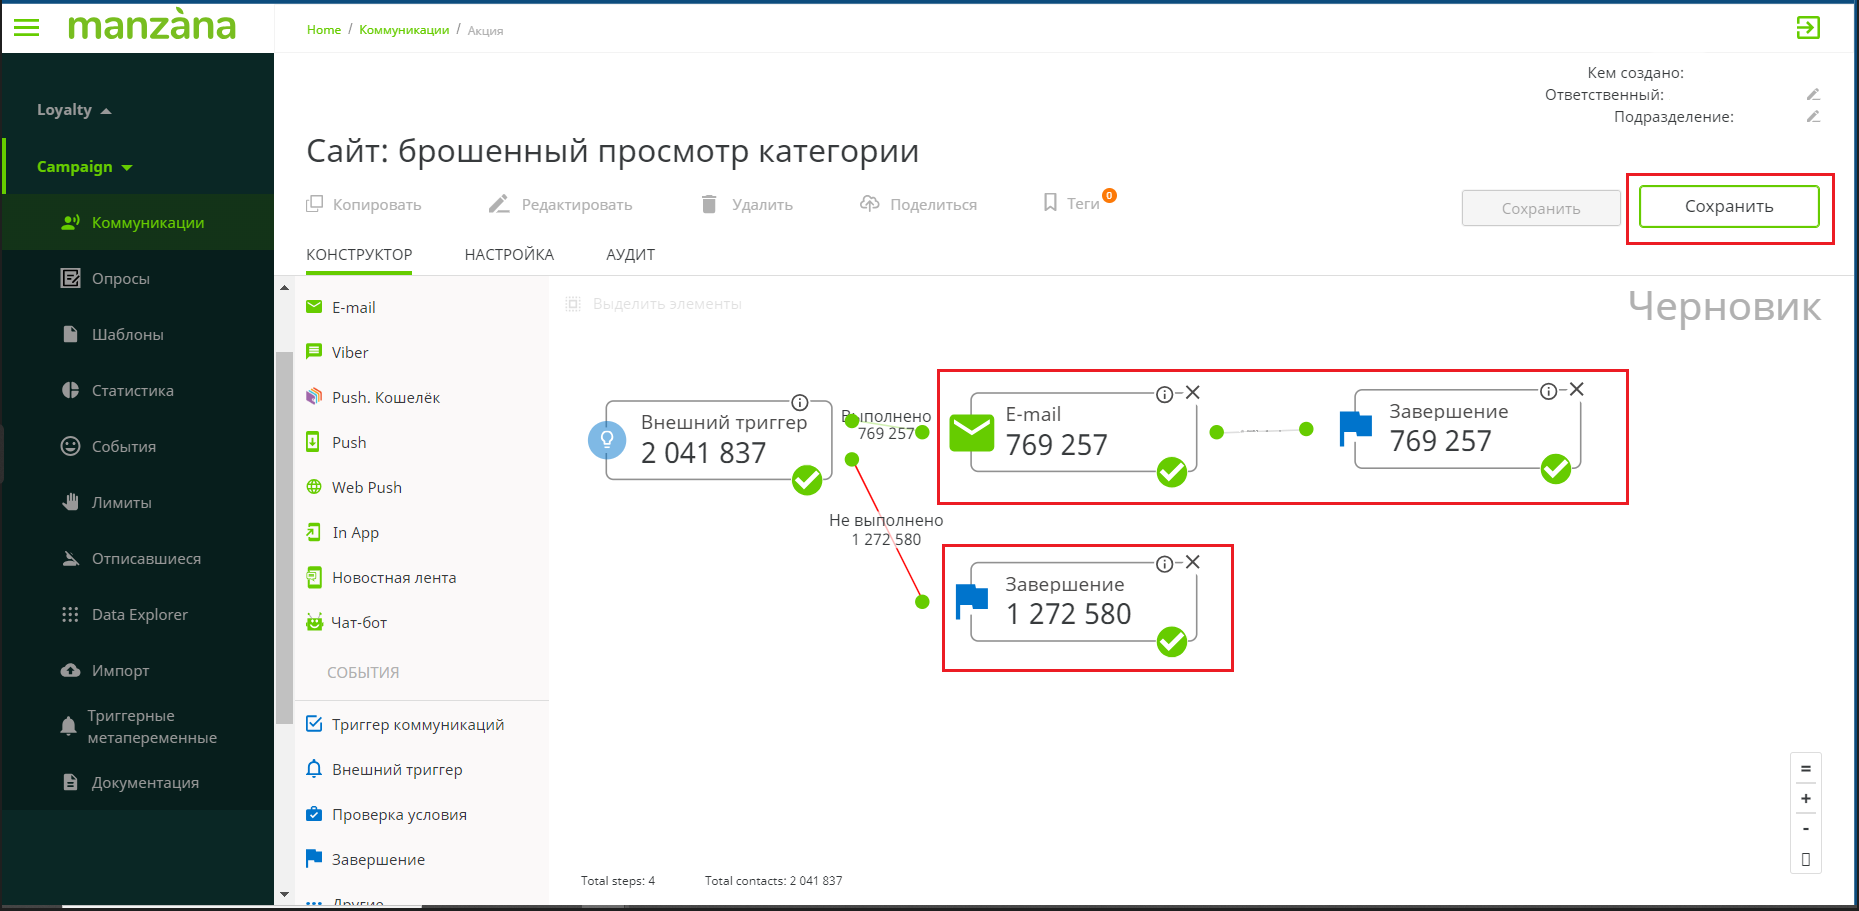
Task: Open the АУДИТ tab
Action: click(x=630, y=255)
